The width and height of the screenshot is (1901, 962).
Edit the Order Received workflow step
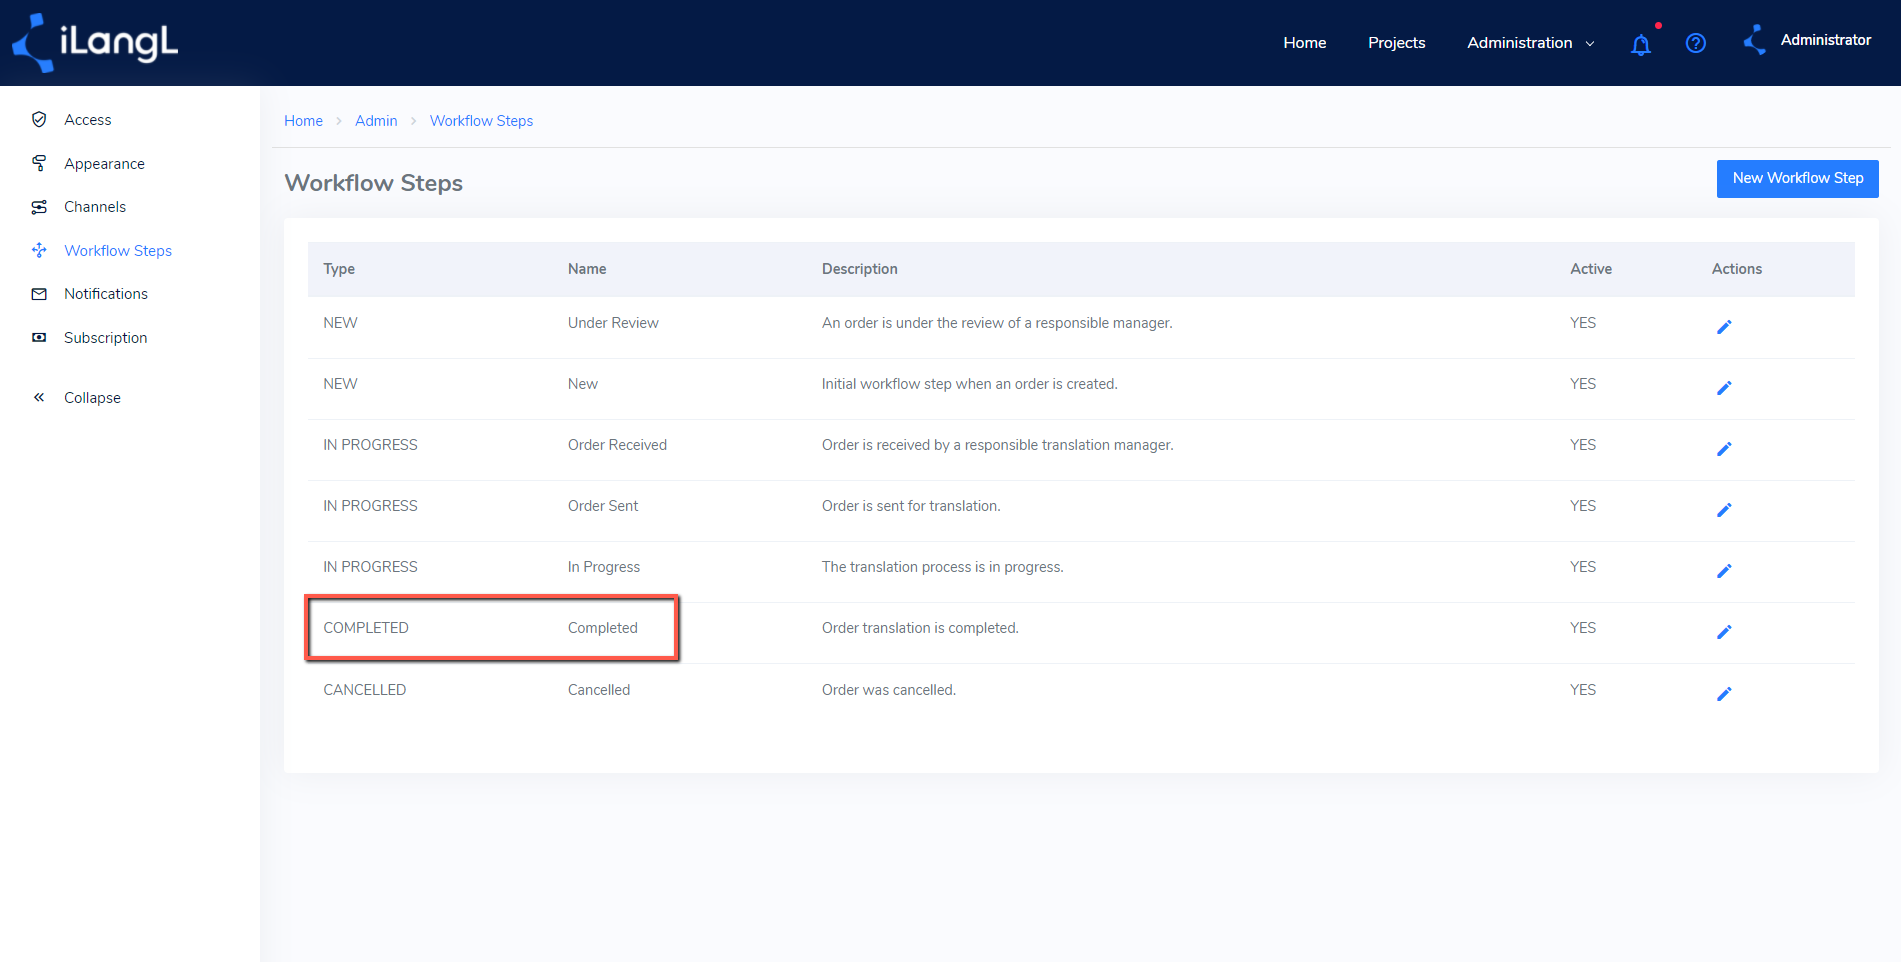tap(1724, 449)
